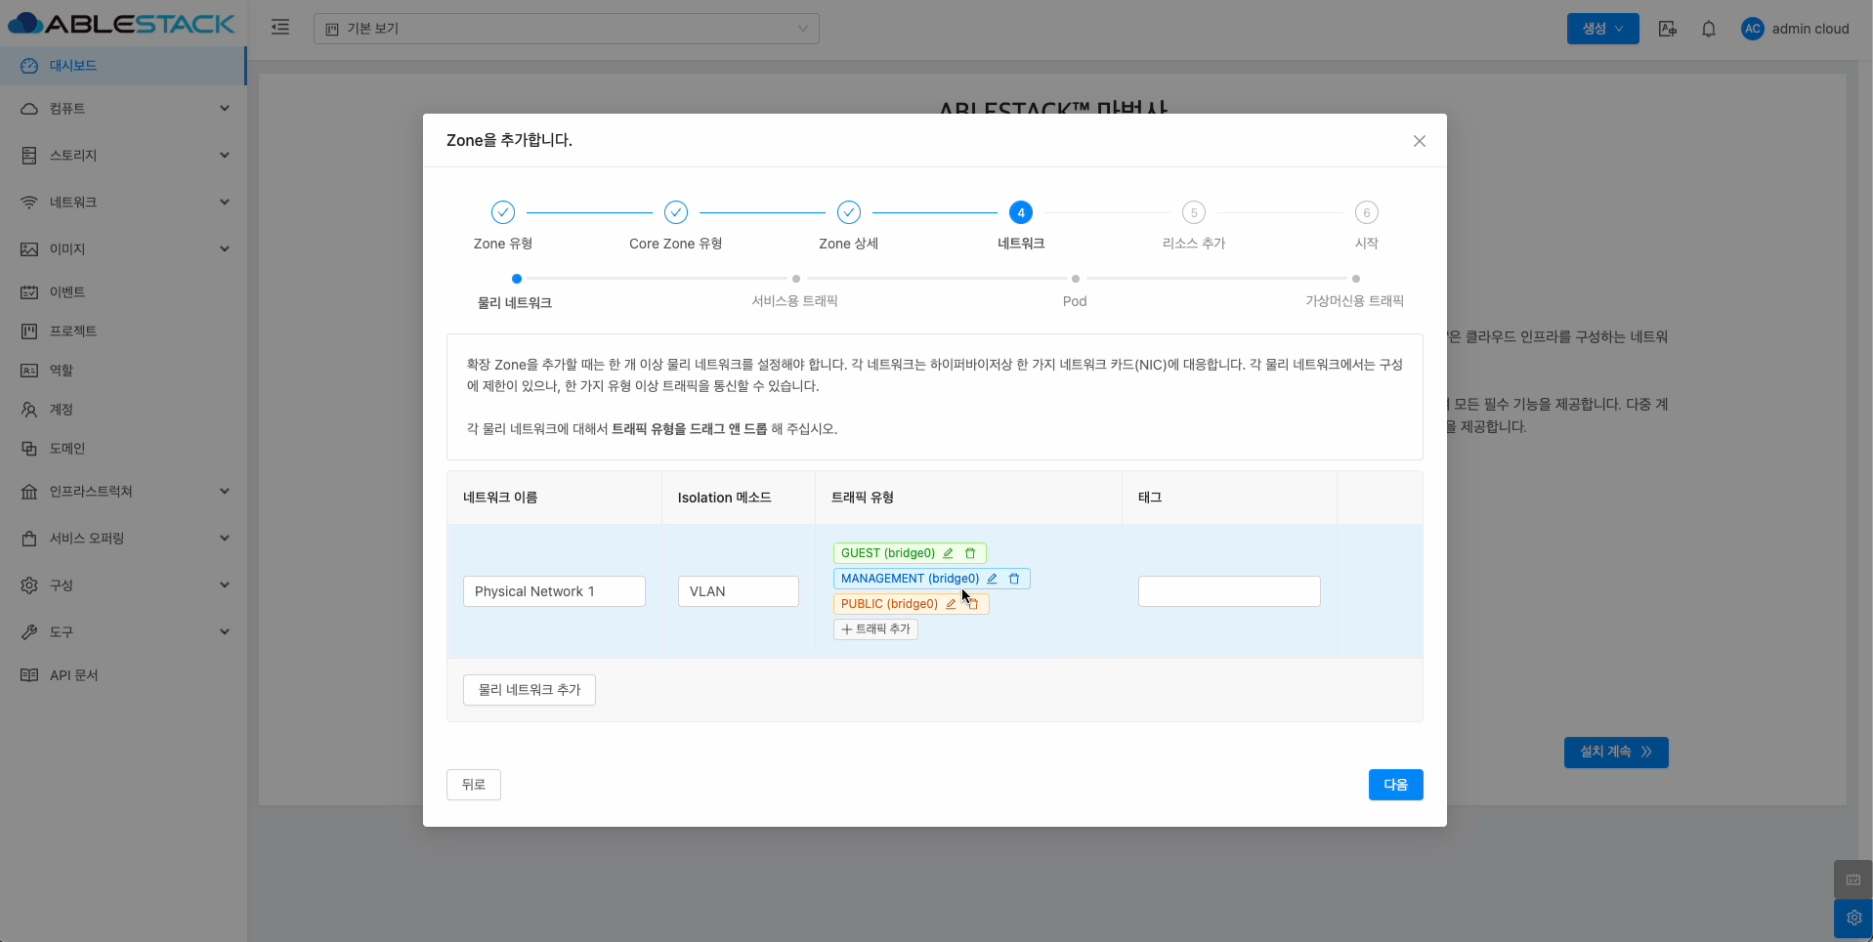Click the 다음 next button
The image size is (1873, 942).
pos(1395,785)
